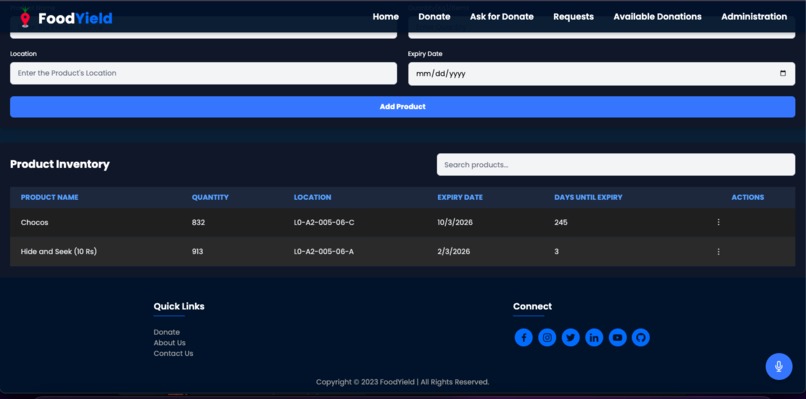This screenshot has height=399, width=806.
Task: Select the Chocos product name cell
Action: pos(34,223)
